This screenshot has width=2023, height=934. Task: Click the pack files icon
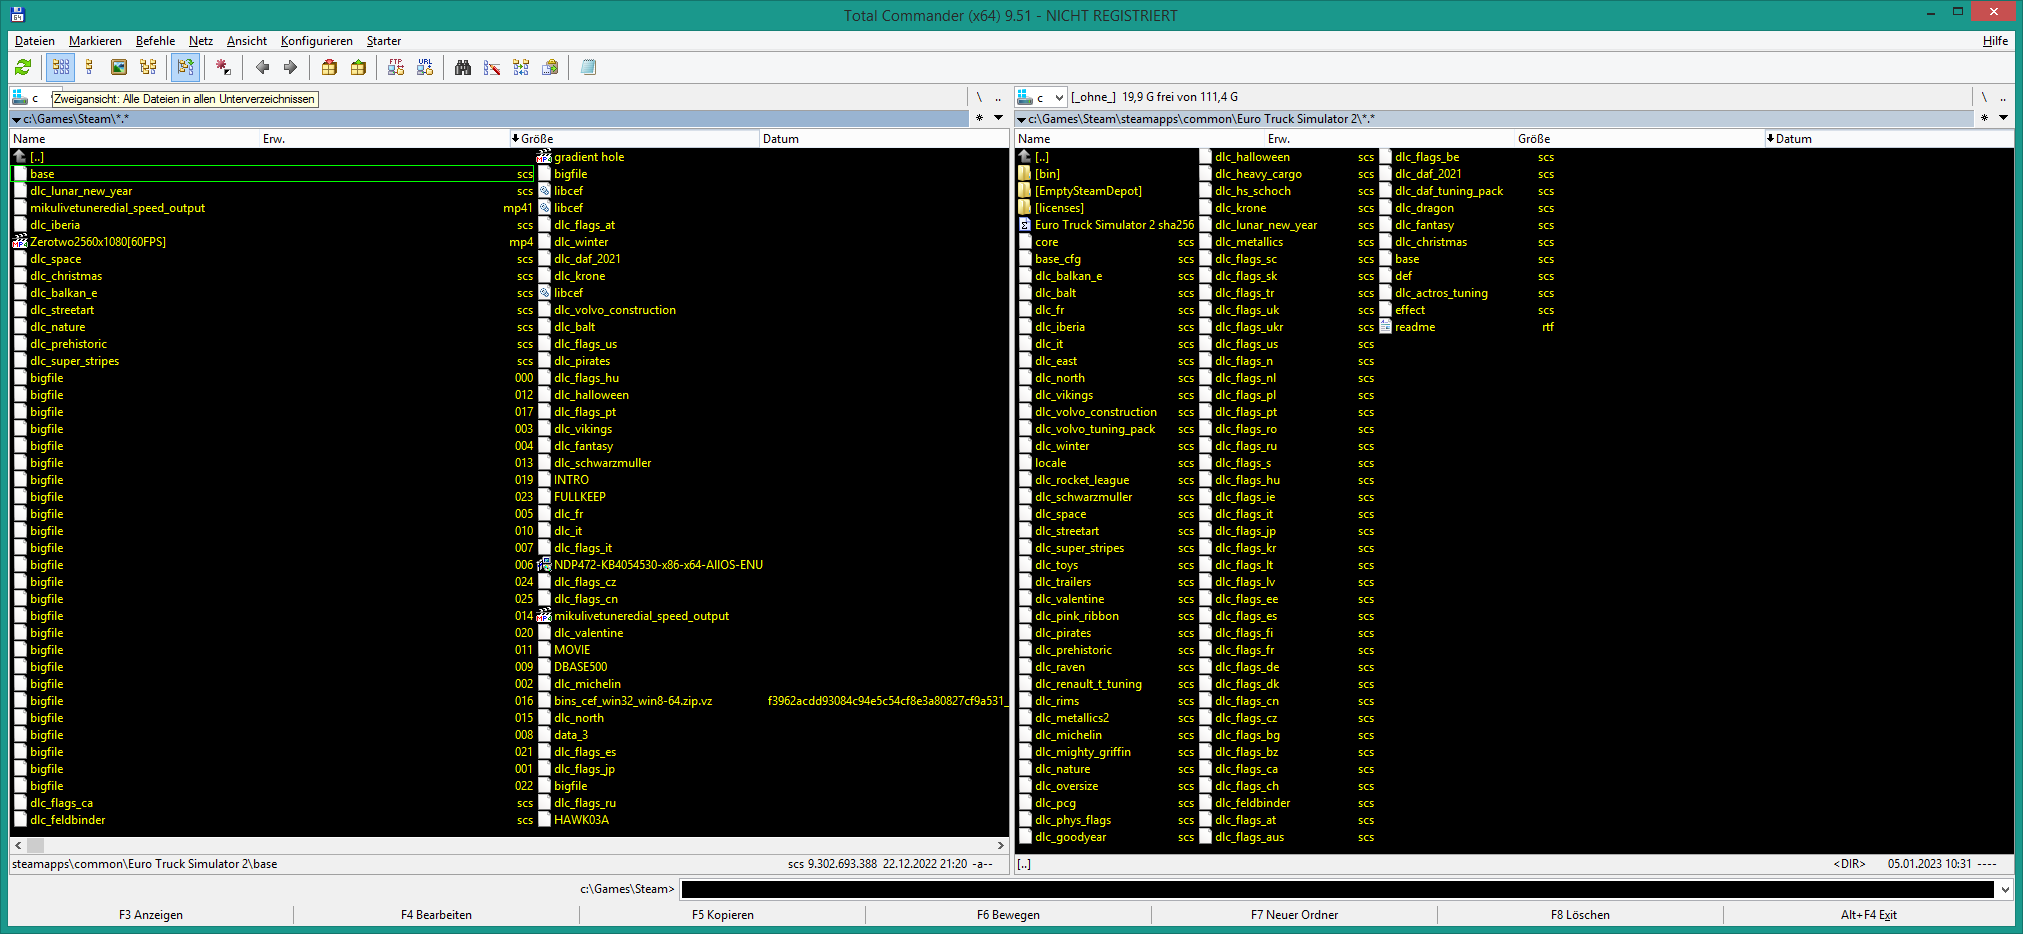coord(329,67)
